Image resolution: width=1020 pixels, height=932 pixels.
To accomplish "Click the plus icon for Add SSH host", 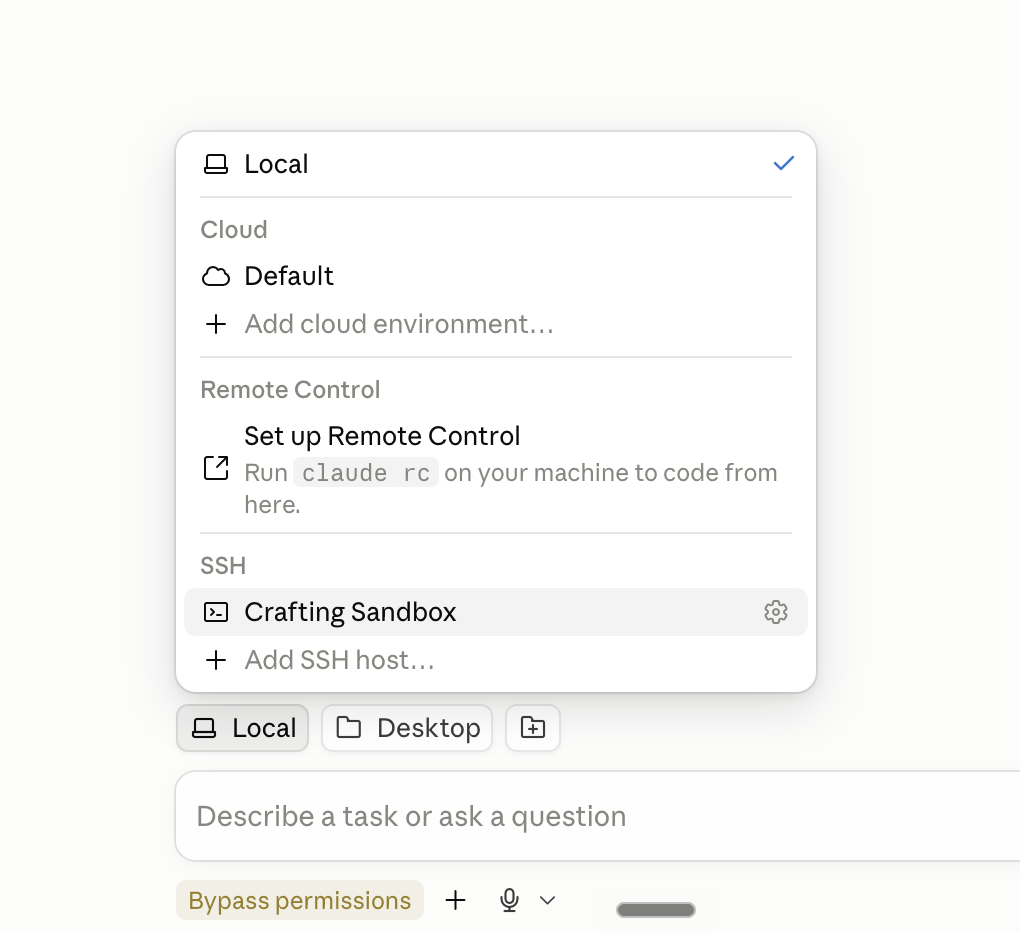I will pyautogui.click(x=216, y=660).
